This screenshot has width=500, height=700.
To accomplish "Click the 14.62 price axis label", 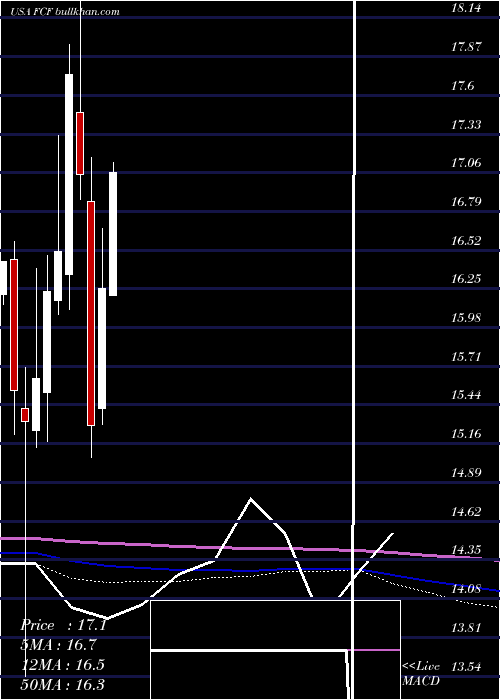I will point(466,511).
